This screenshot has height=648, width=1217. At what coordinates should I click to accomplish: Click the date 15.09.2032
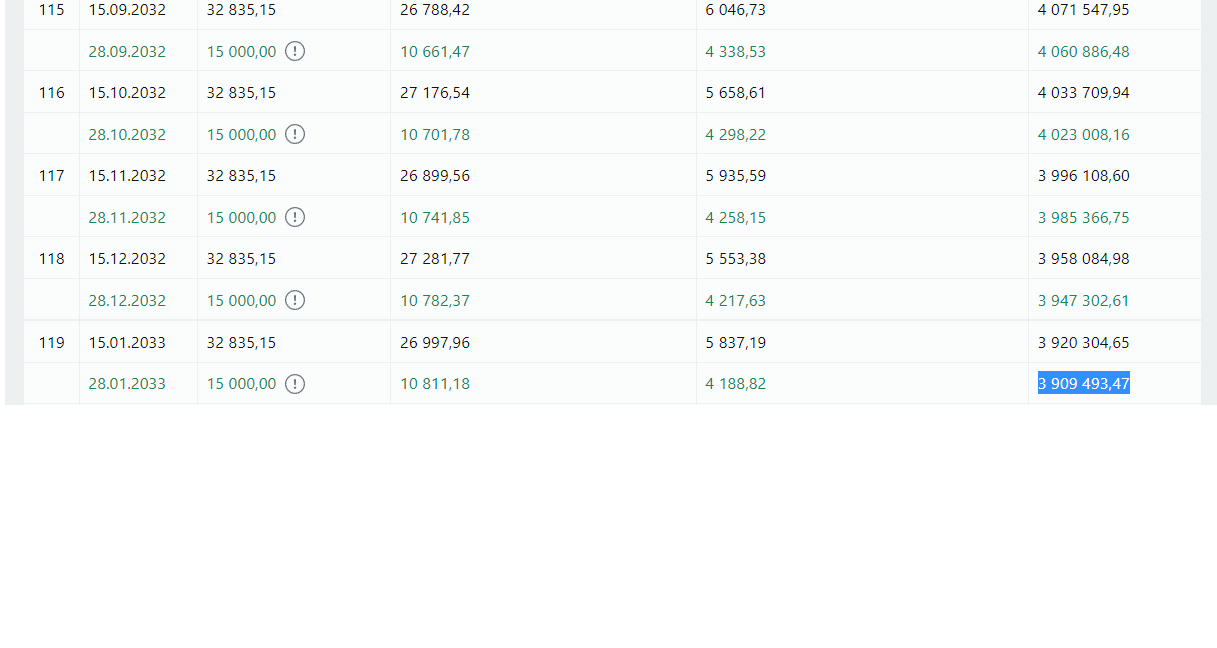(127, 10)
